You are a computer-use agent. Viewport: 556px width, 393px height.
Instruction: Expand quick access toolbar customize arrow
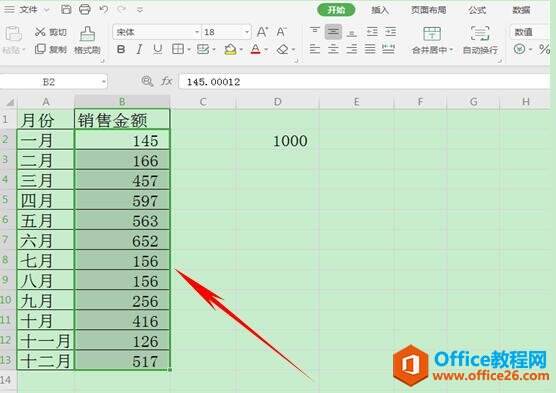tap(140, 10)
